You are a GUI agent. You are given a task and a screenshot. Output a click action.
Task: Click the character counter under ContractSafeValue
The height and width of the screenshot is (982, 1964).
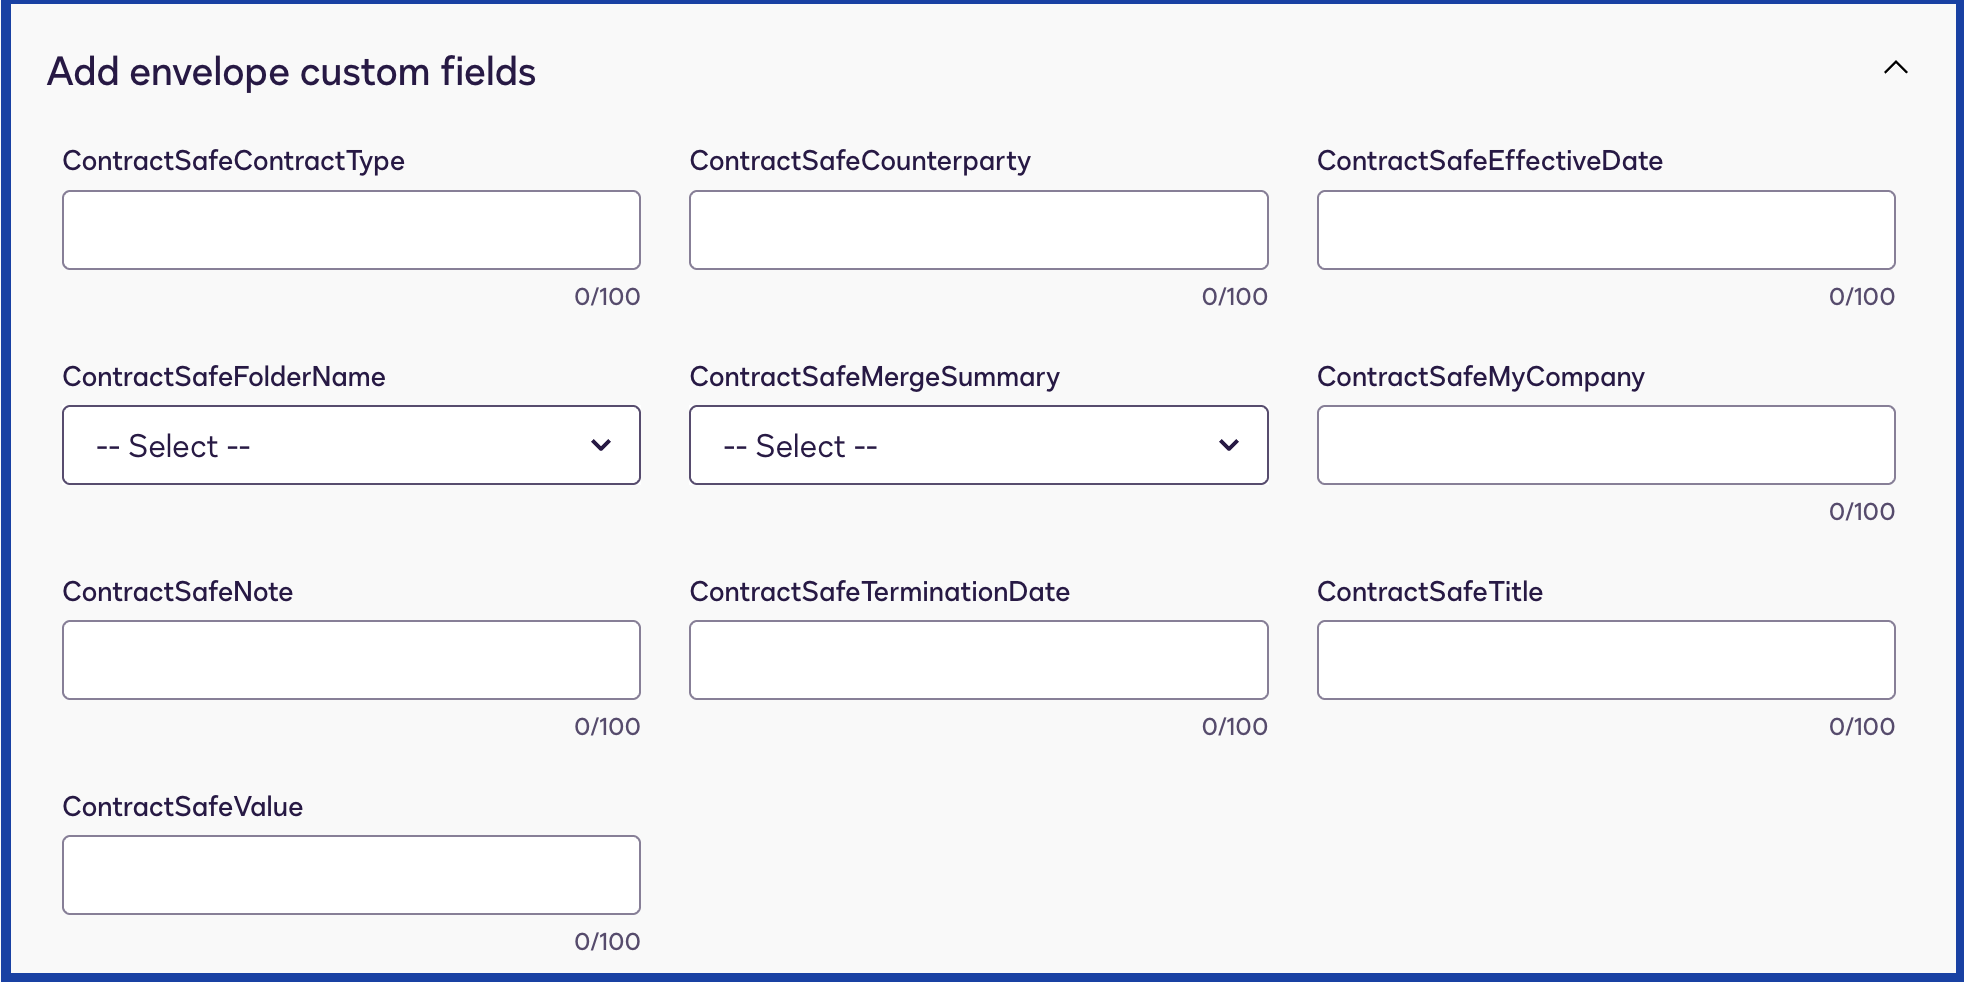point(606,941)
